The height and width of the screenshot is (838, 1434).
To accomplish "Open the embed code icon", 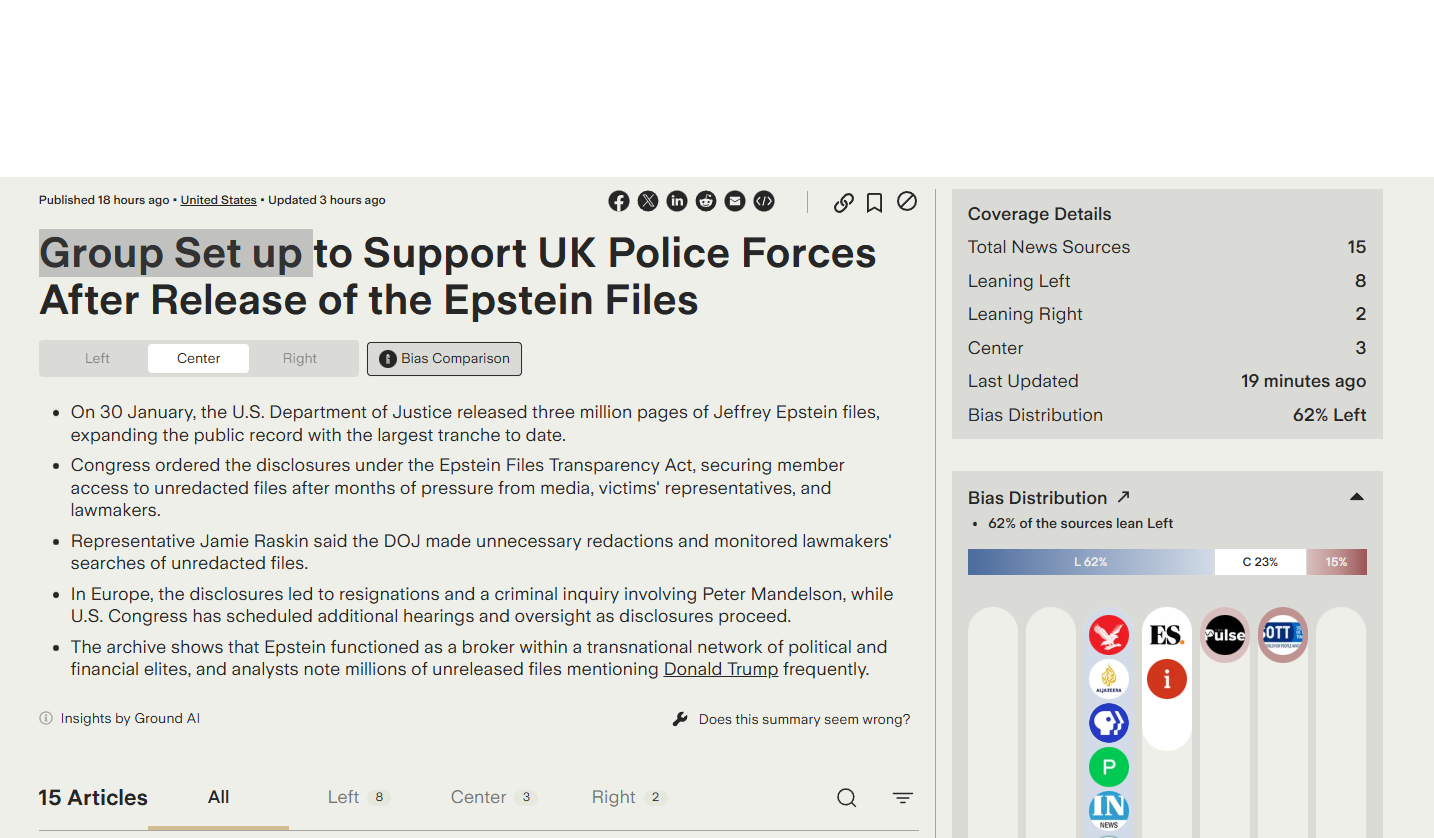I will tap(764, 201).
